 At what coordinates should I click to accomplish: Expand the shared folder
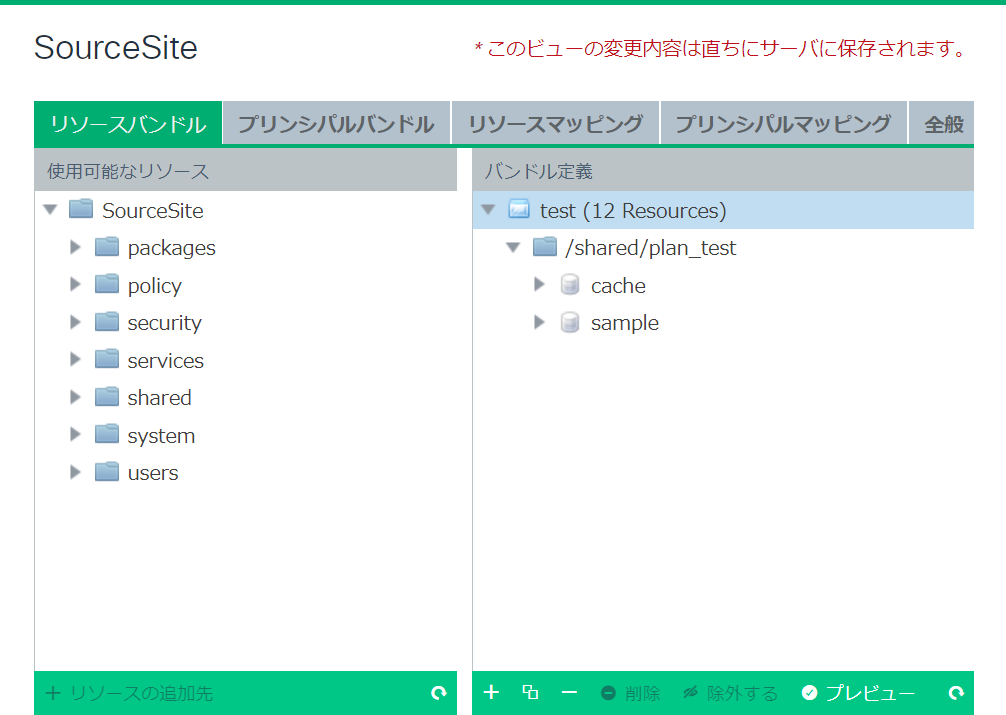click(75, 397)
